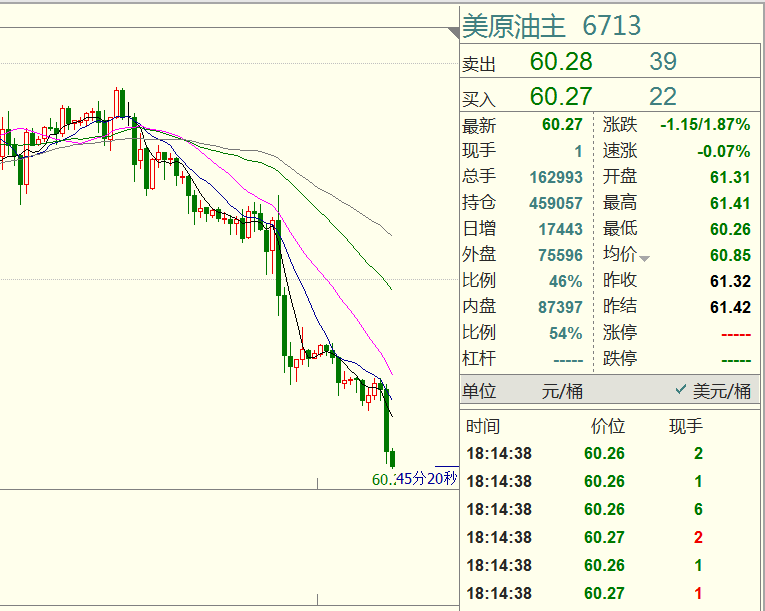765x611 pixels.
Task: Click the 45分20秒 countdown label on chart
Action: [x=427, y=478]
